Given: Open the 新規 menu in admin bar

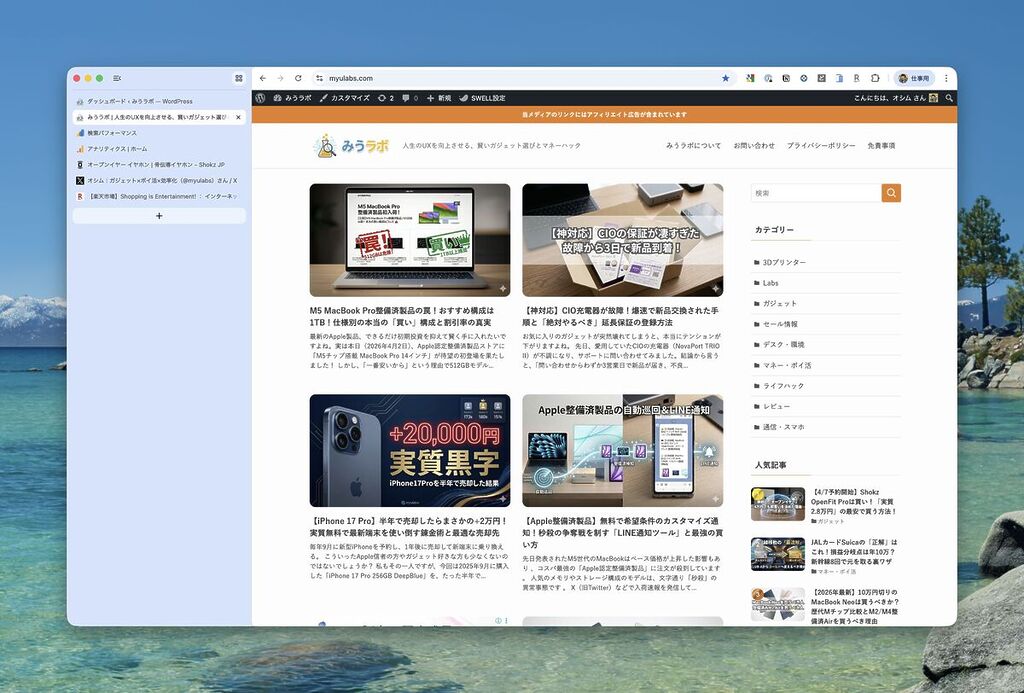Looking at the screenshot, I should click(x=438, y=98).
